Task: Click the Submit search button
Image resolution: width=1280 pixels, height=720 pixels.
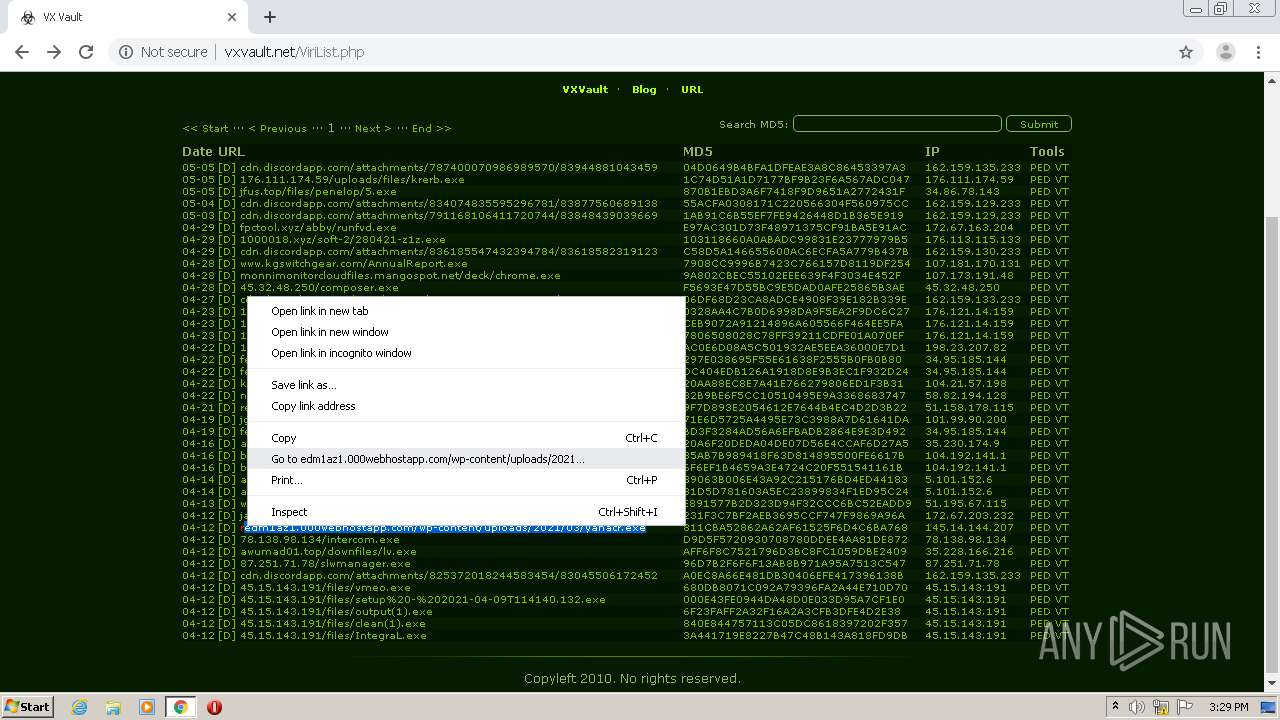Action: click(x=1039, y=124)
